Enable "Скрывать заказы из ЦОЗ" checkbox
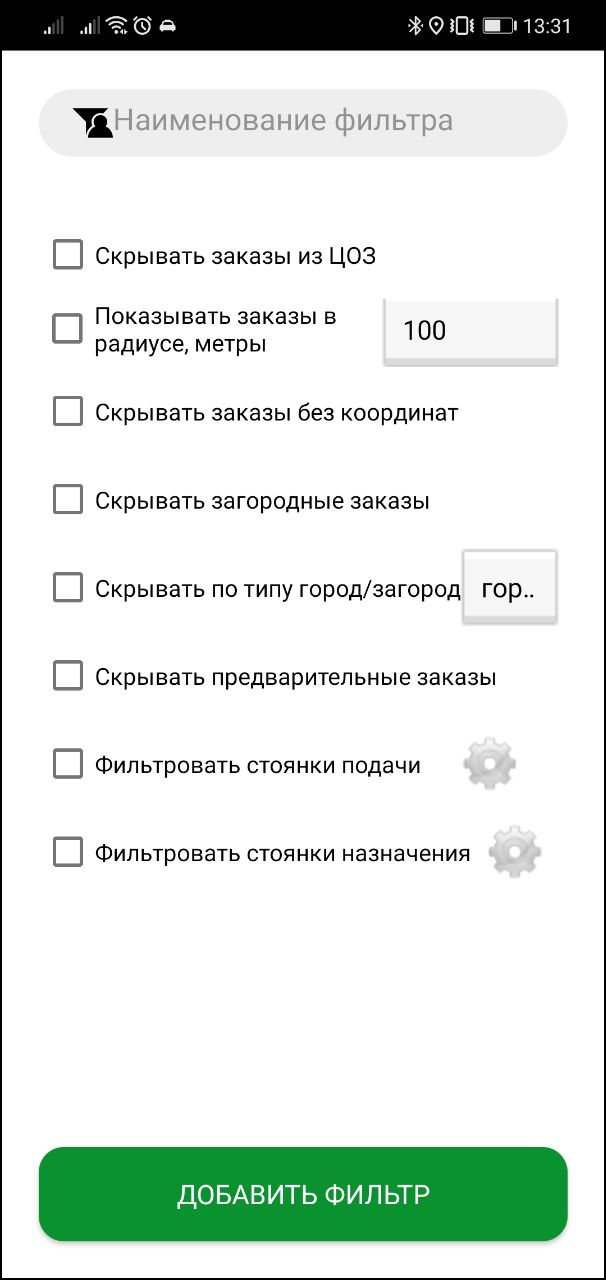 tap(68, 255)
